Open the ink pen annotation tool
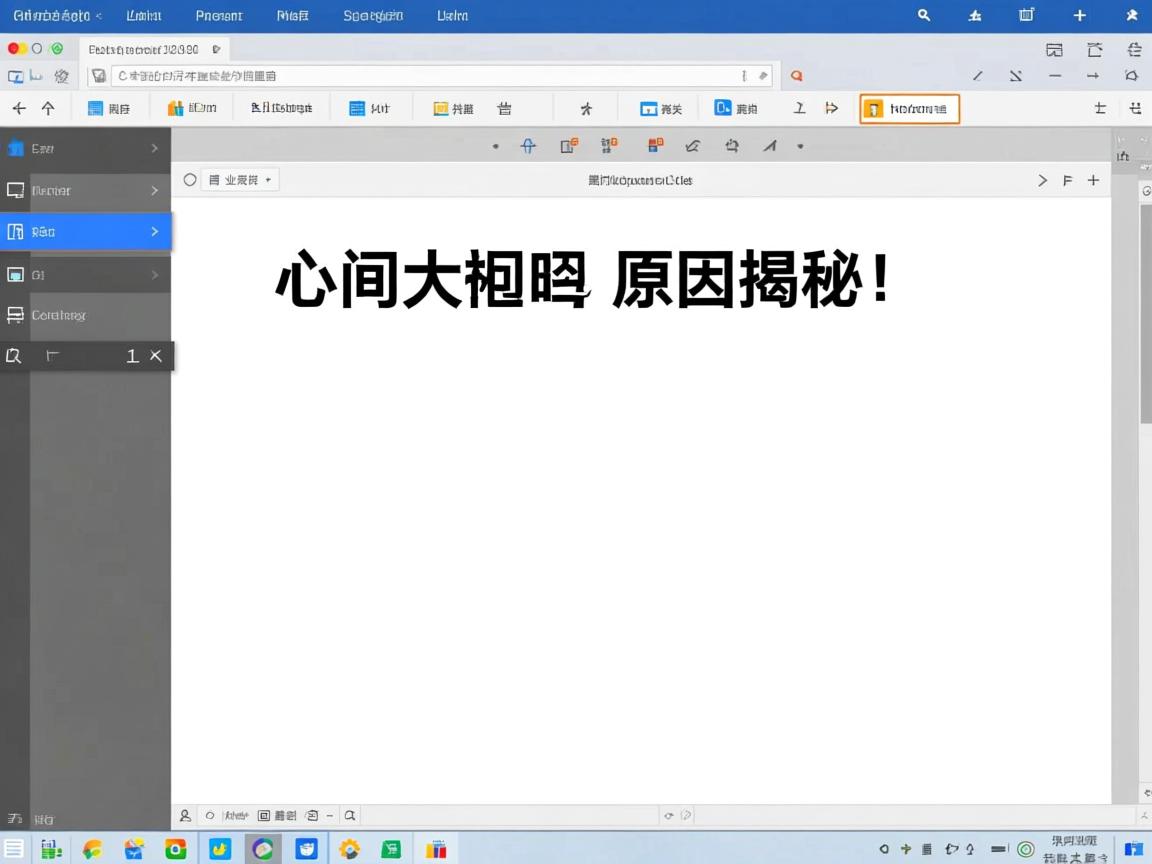Screen dimensions: 1152x864 (x=692, y=146)
